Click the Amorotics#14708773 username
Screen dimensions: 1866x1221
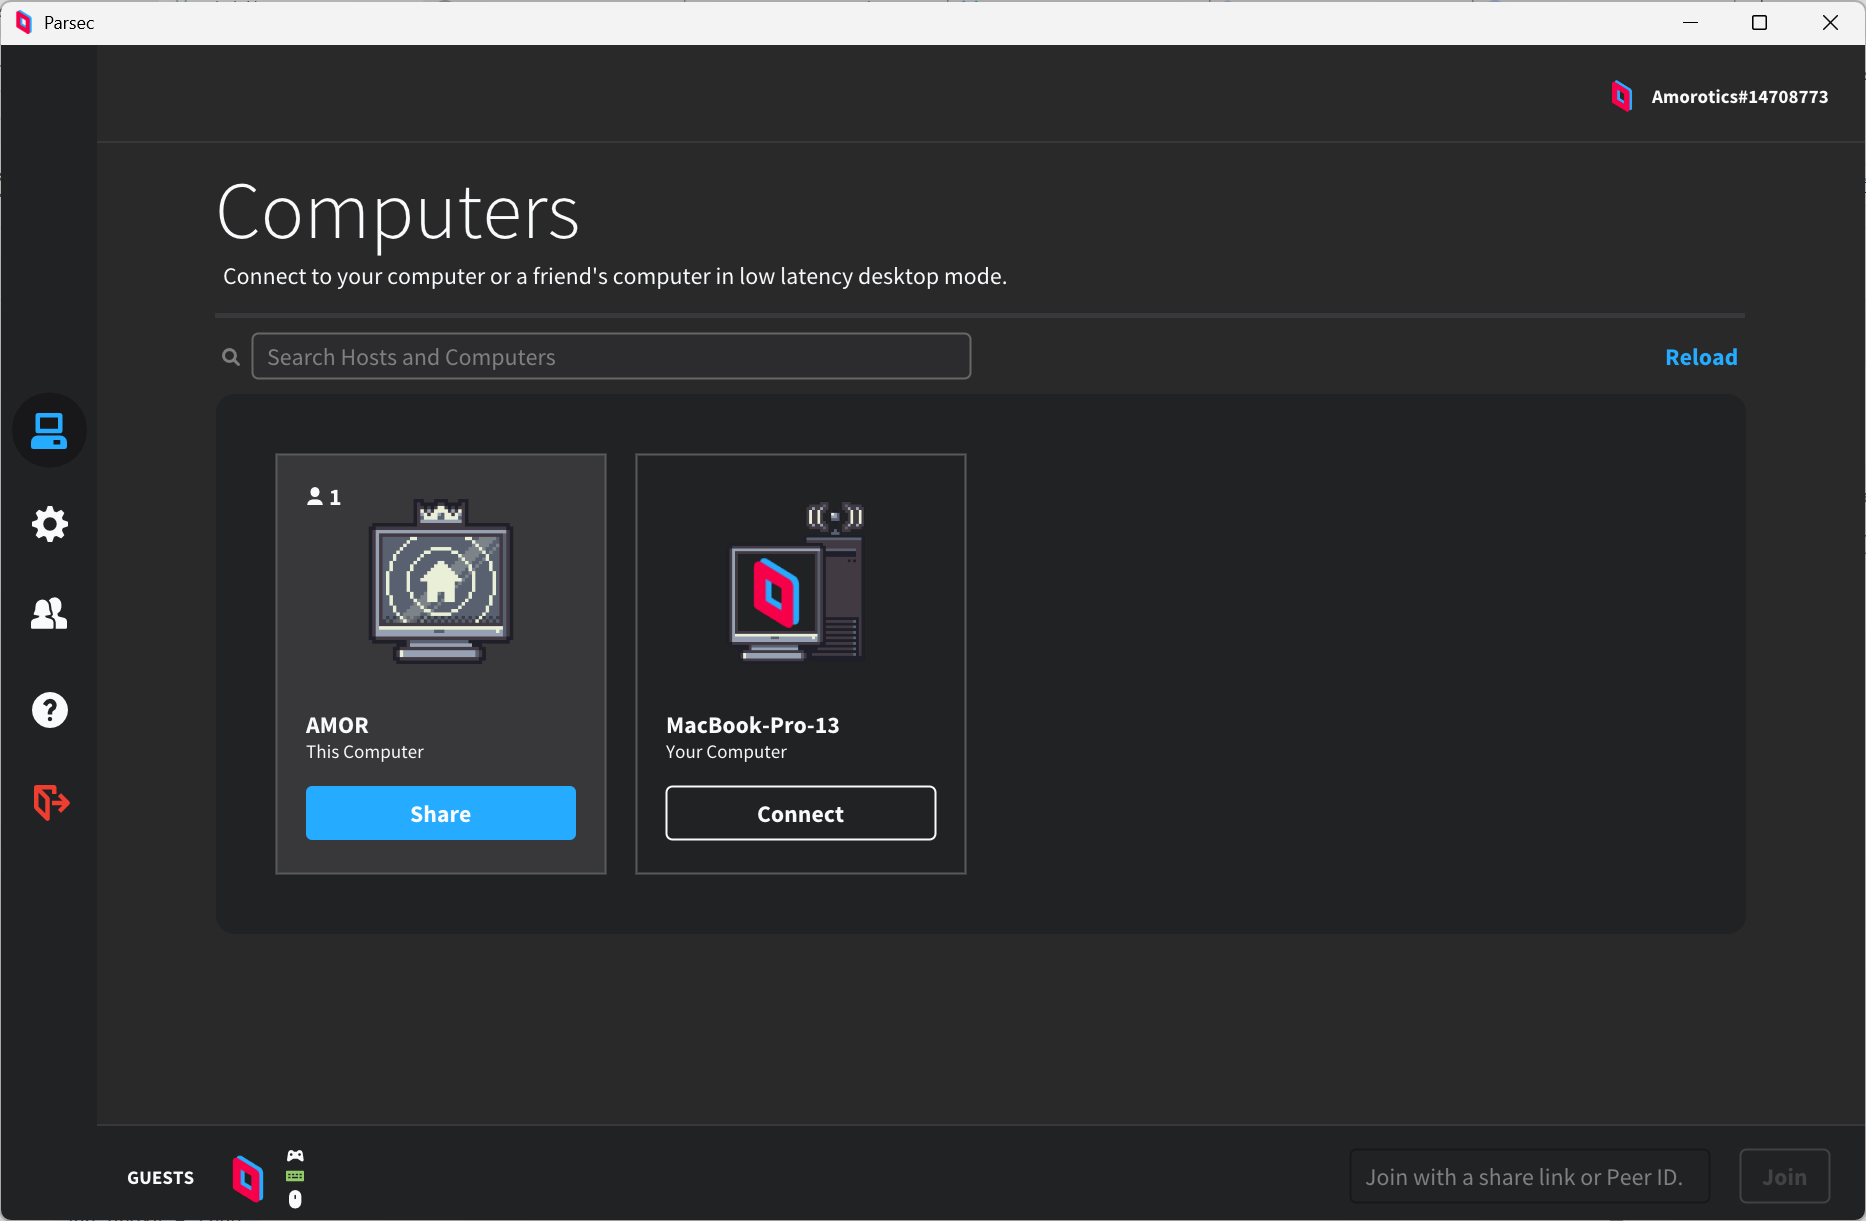click(1740, 97)
